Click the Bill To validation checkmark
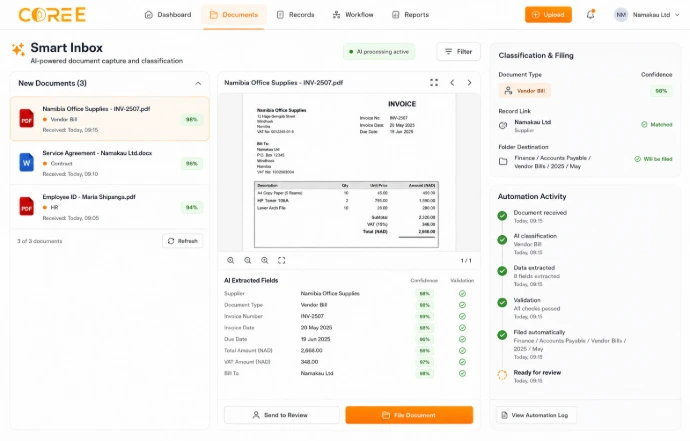Screen dimensions: 690x441 click(462, 373)
